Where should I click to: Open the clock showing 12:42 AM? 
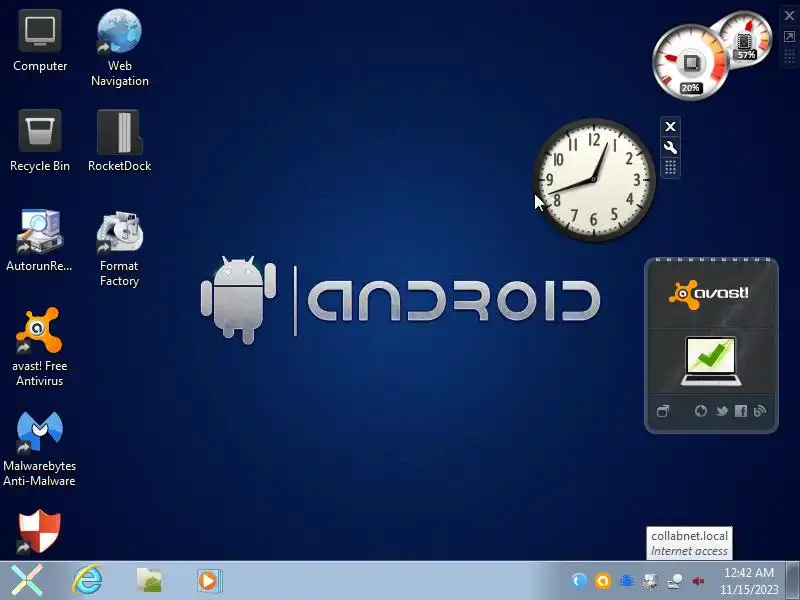tap(749, 581)
